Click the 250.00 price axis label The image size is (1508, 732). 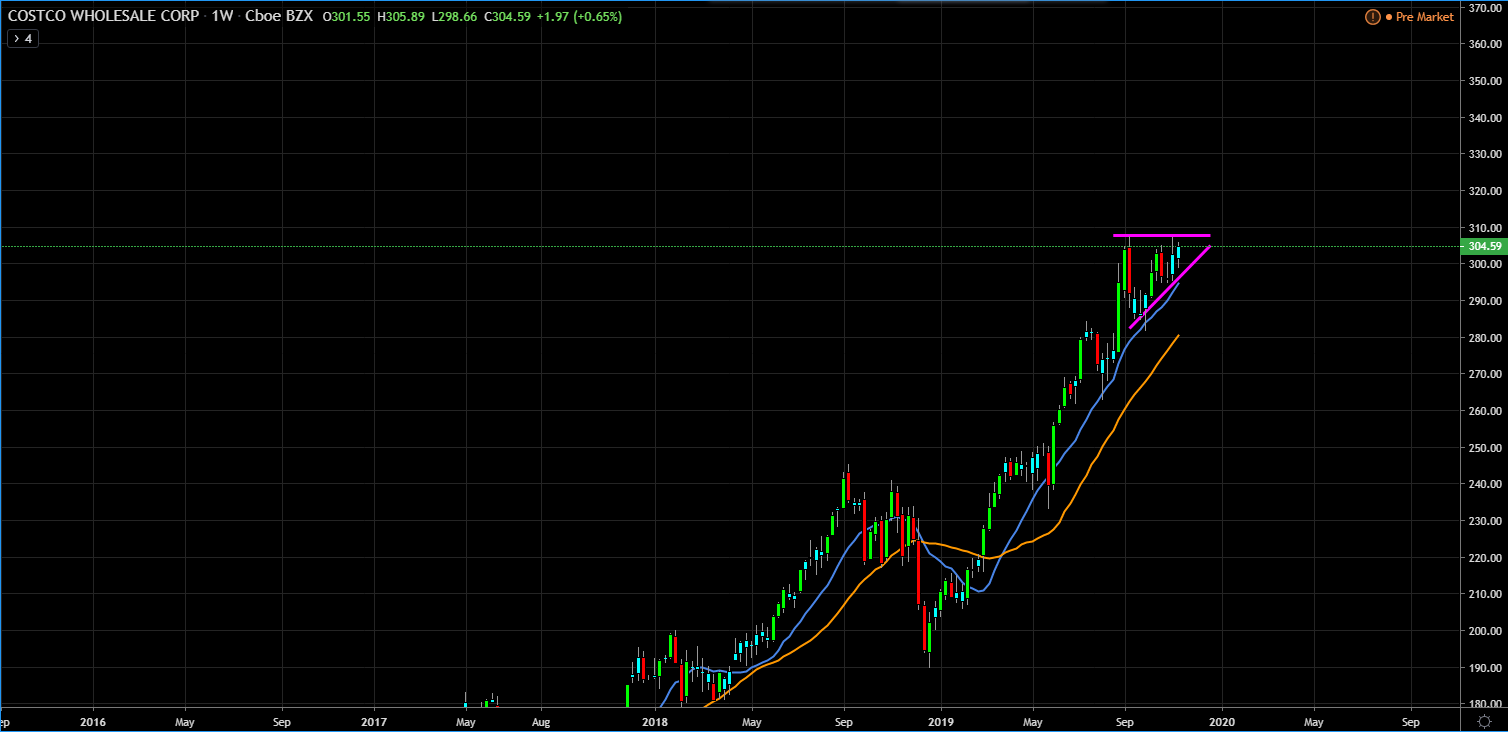(x=1485, y=448)
